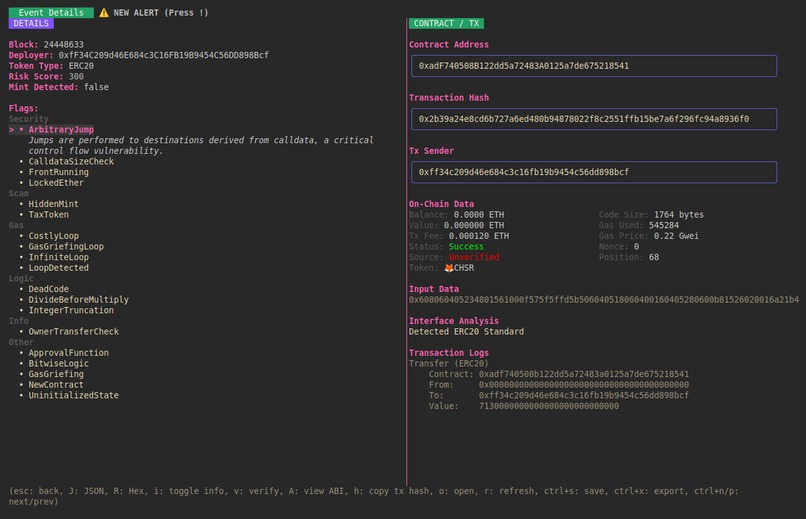Click the NEW ALERT (Press !) notice

point(161,13)
